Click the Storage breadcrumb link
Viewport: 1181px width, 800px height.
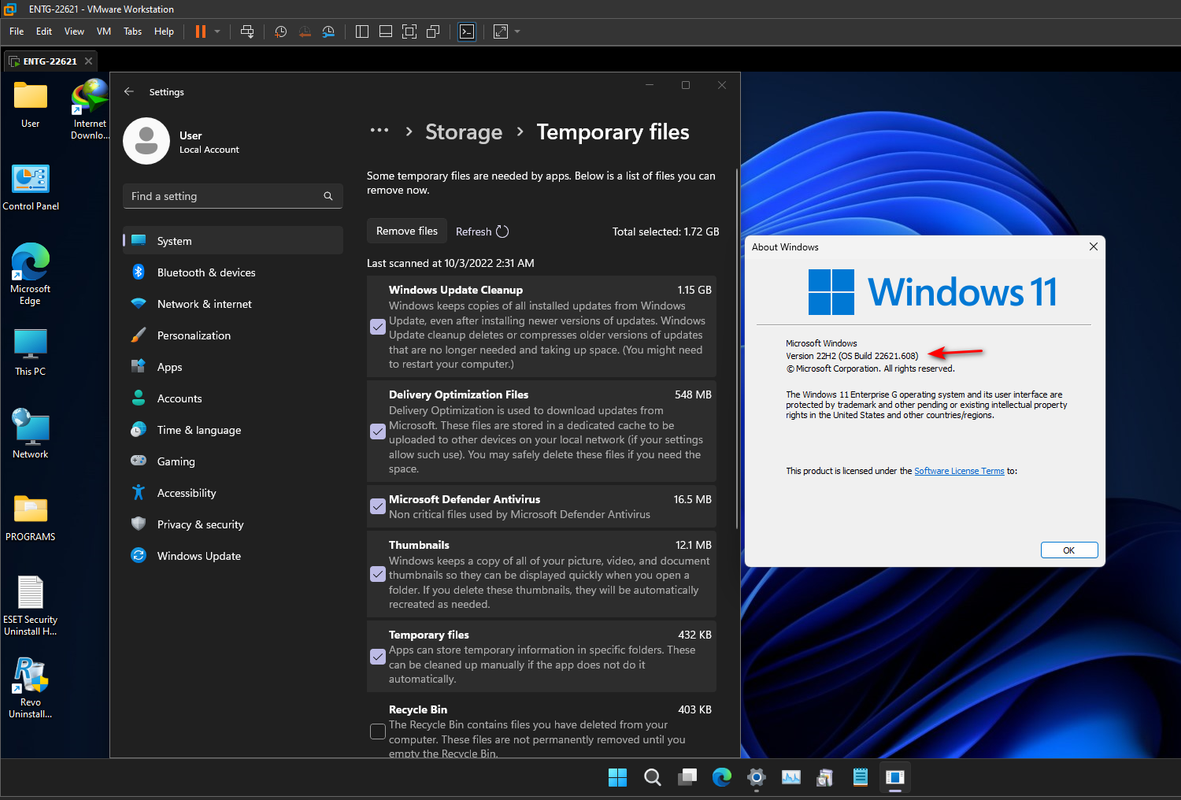click(463, 132)
